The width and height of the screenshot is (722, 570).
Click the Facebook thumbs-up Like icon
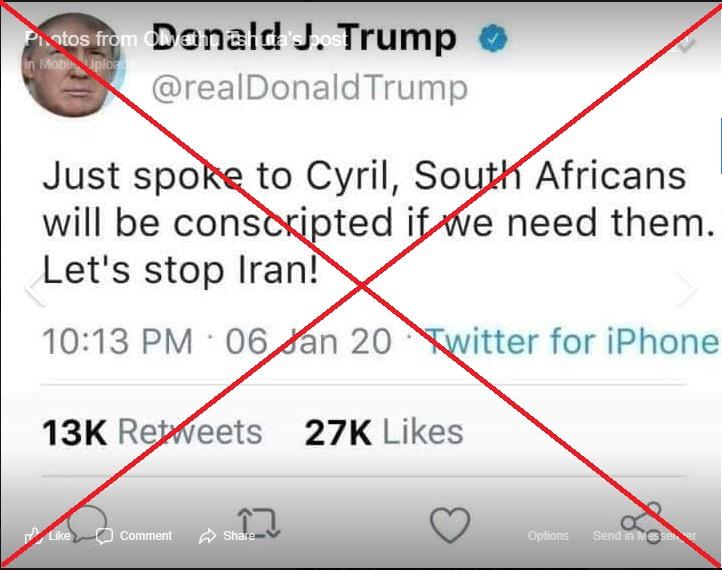click(34, 535)
